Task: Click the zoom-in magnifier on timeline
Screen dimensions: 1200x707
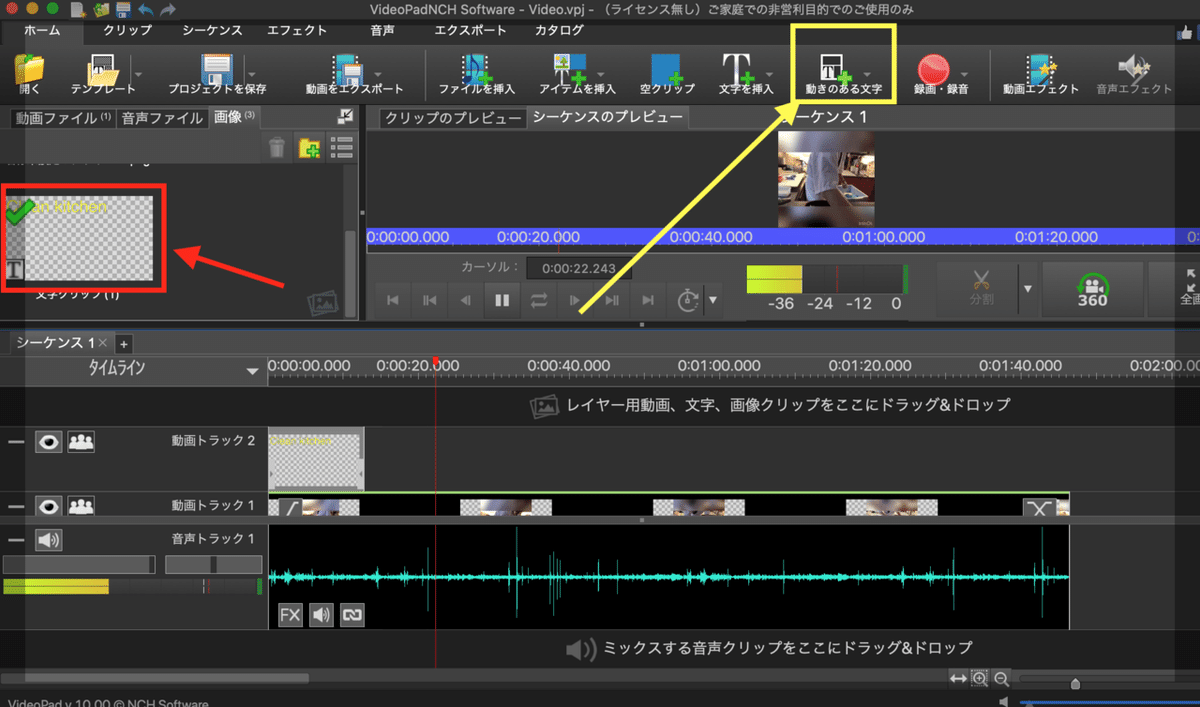Action: (x=980, y=678)
